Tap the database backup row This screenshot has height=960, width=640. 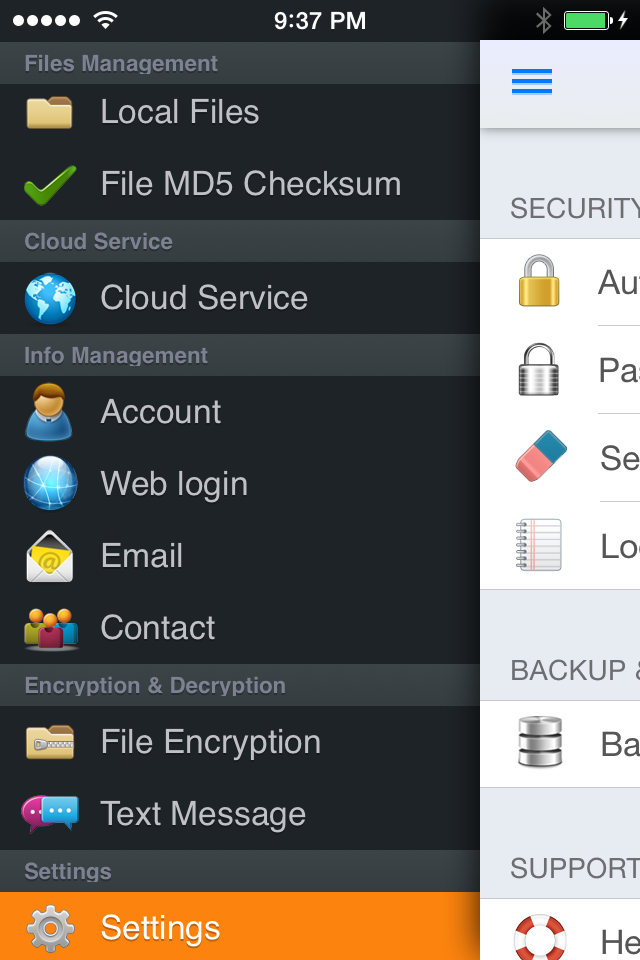[x=560, y=744]
